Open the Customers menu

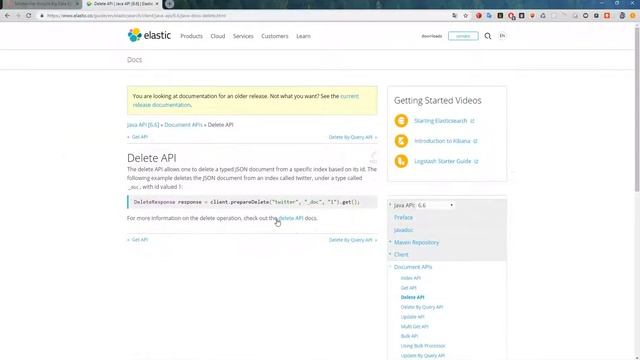point(275,36)
